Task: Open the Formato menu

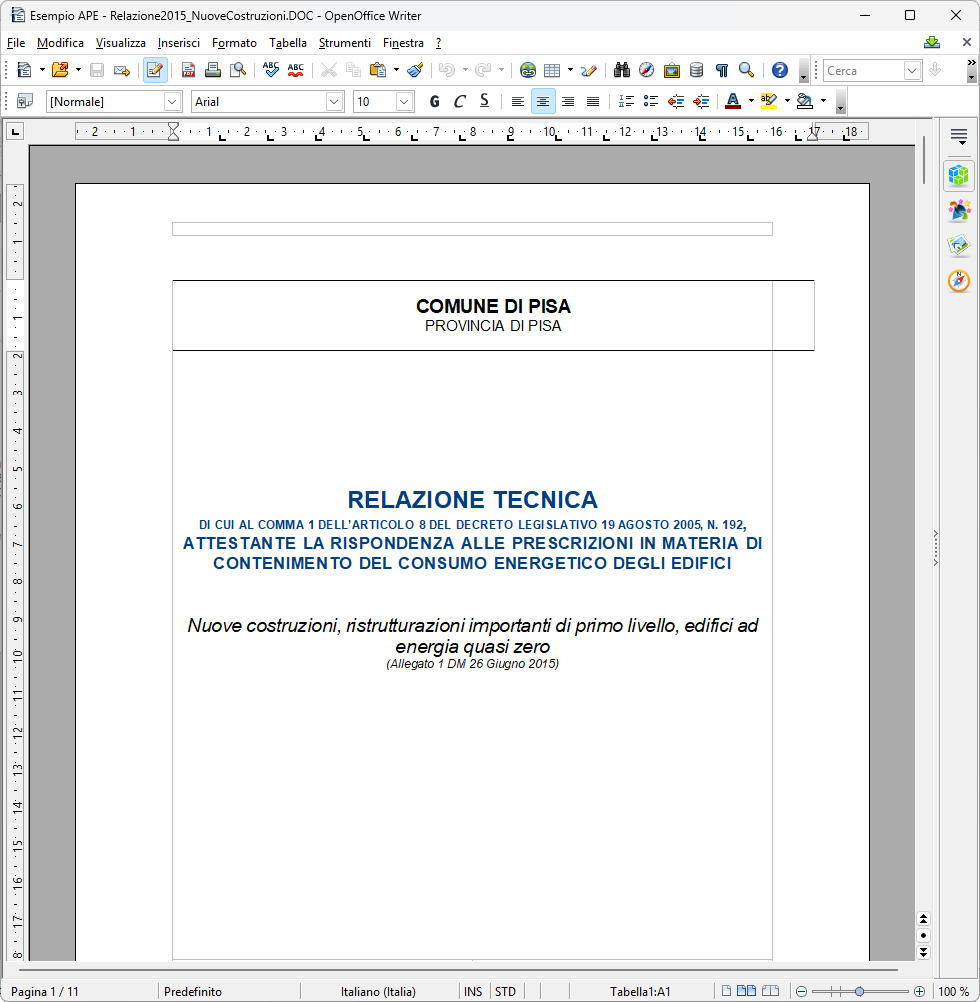Action: click(234, 43)
